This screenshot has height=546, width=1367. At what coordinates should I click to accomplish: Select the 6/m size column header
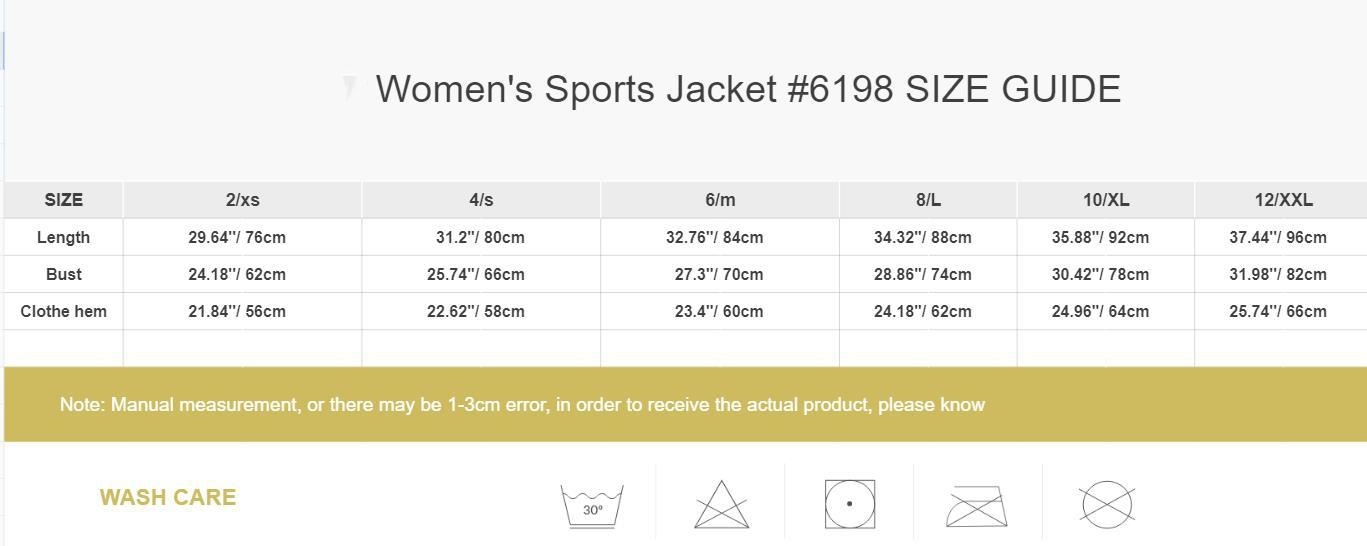720,200
